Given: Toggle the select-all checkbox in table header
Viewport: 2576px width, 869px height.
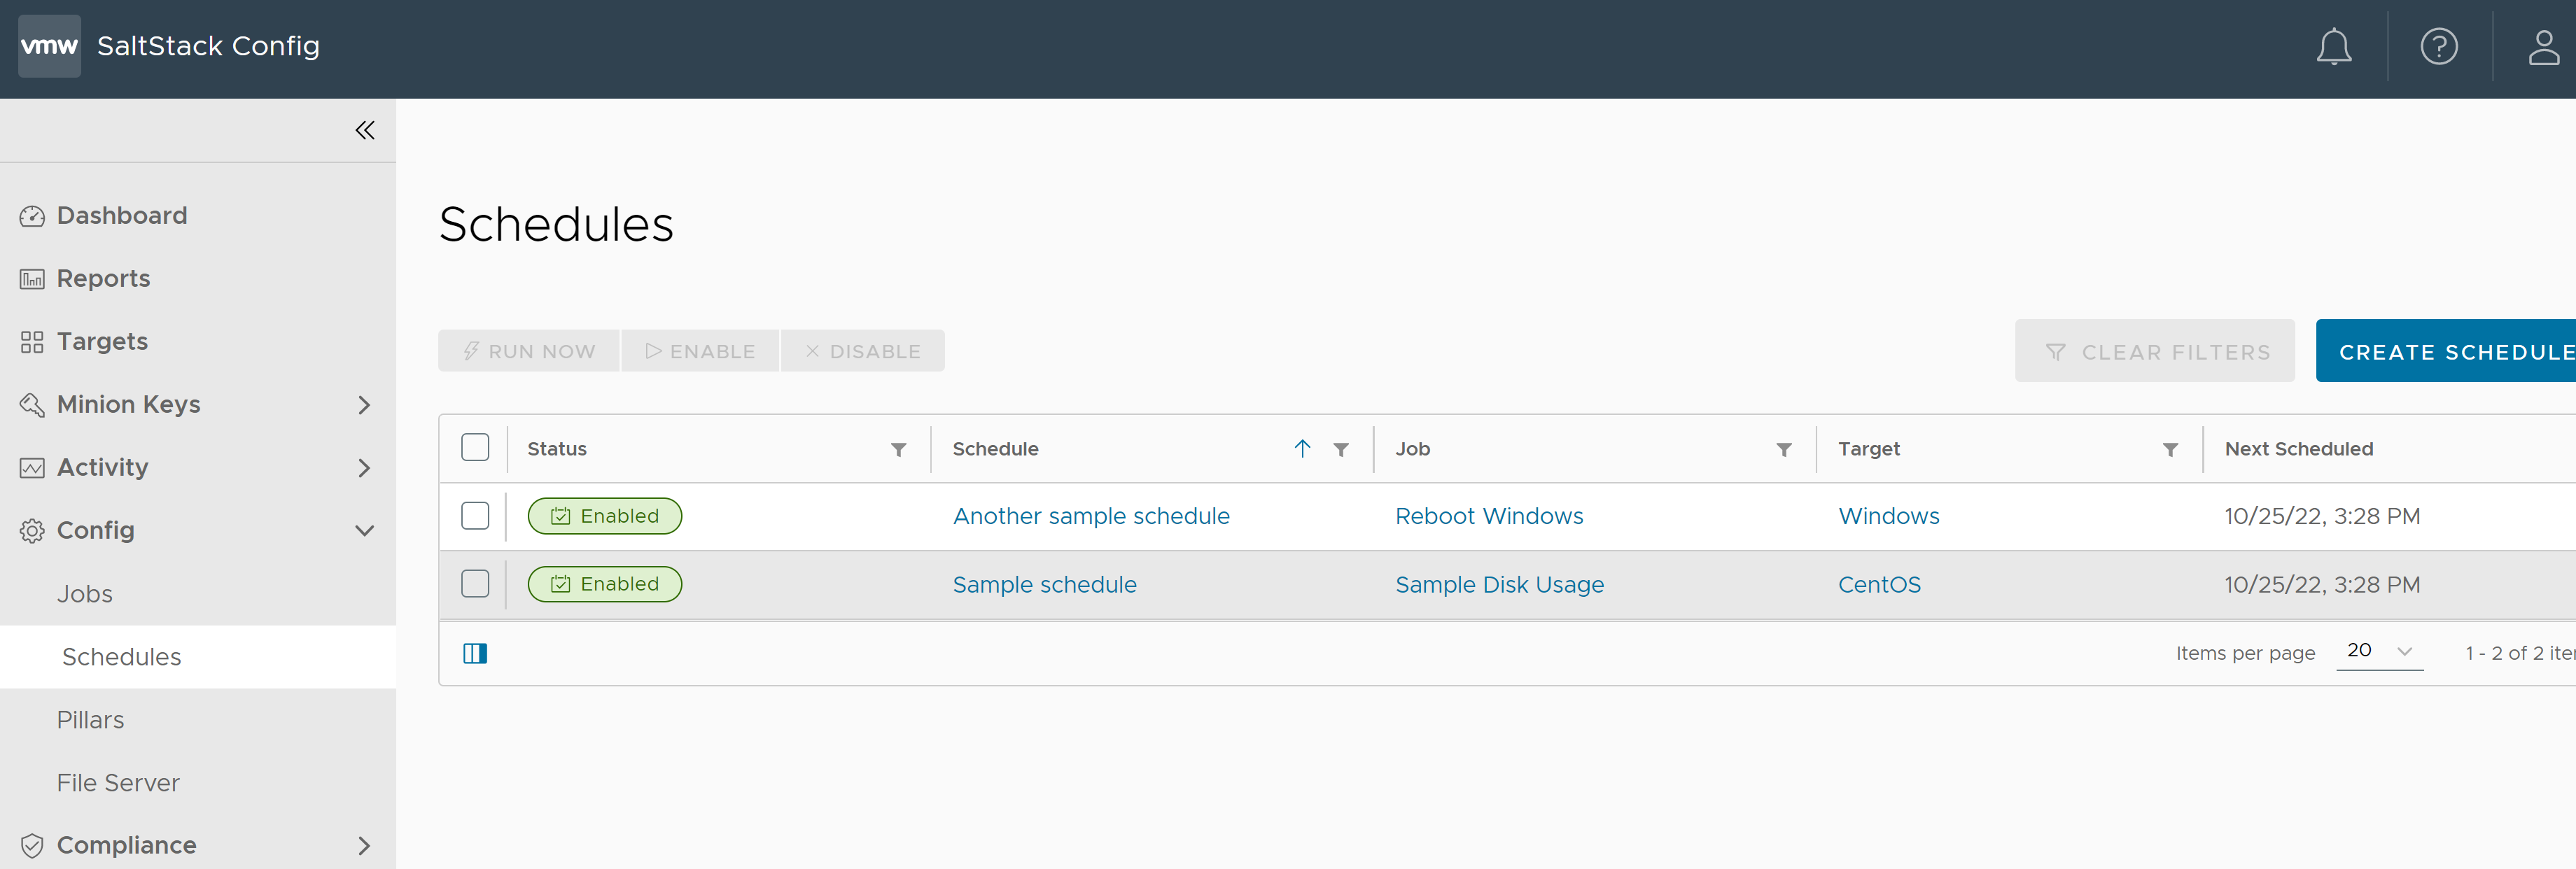Looking at the screenshot, I should coord(475,448).
